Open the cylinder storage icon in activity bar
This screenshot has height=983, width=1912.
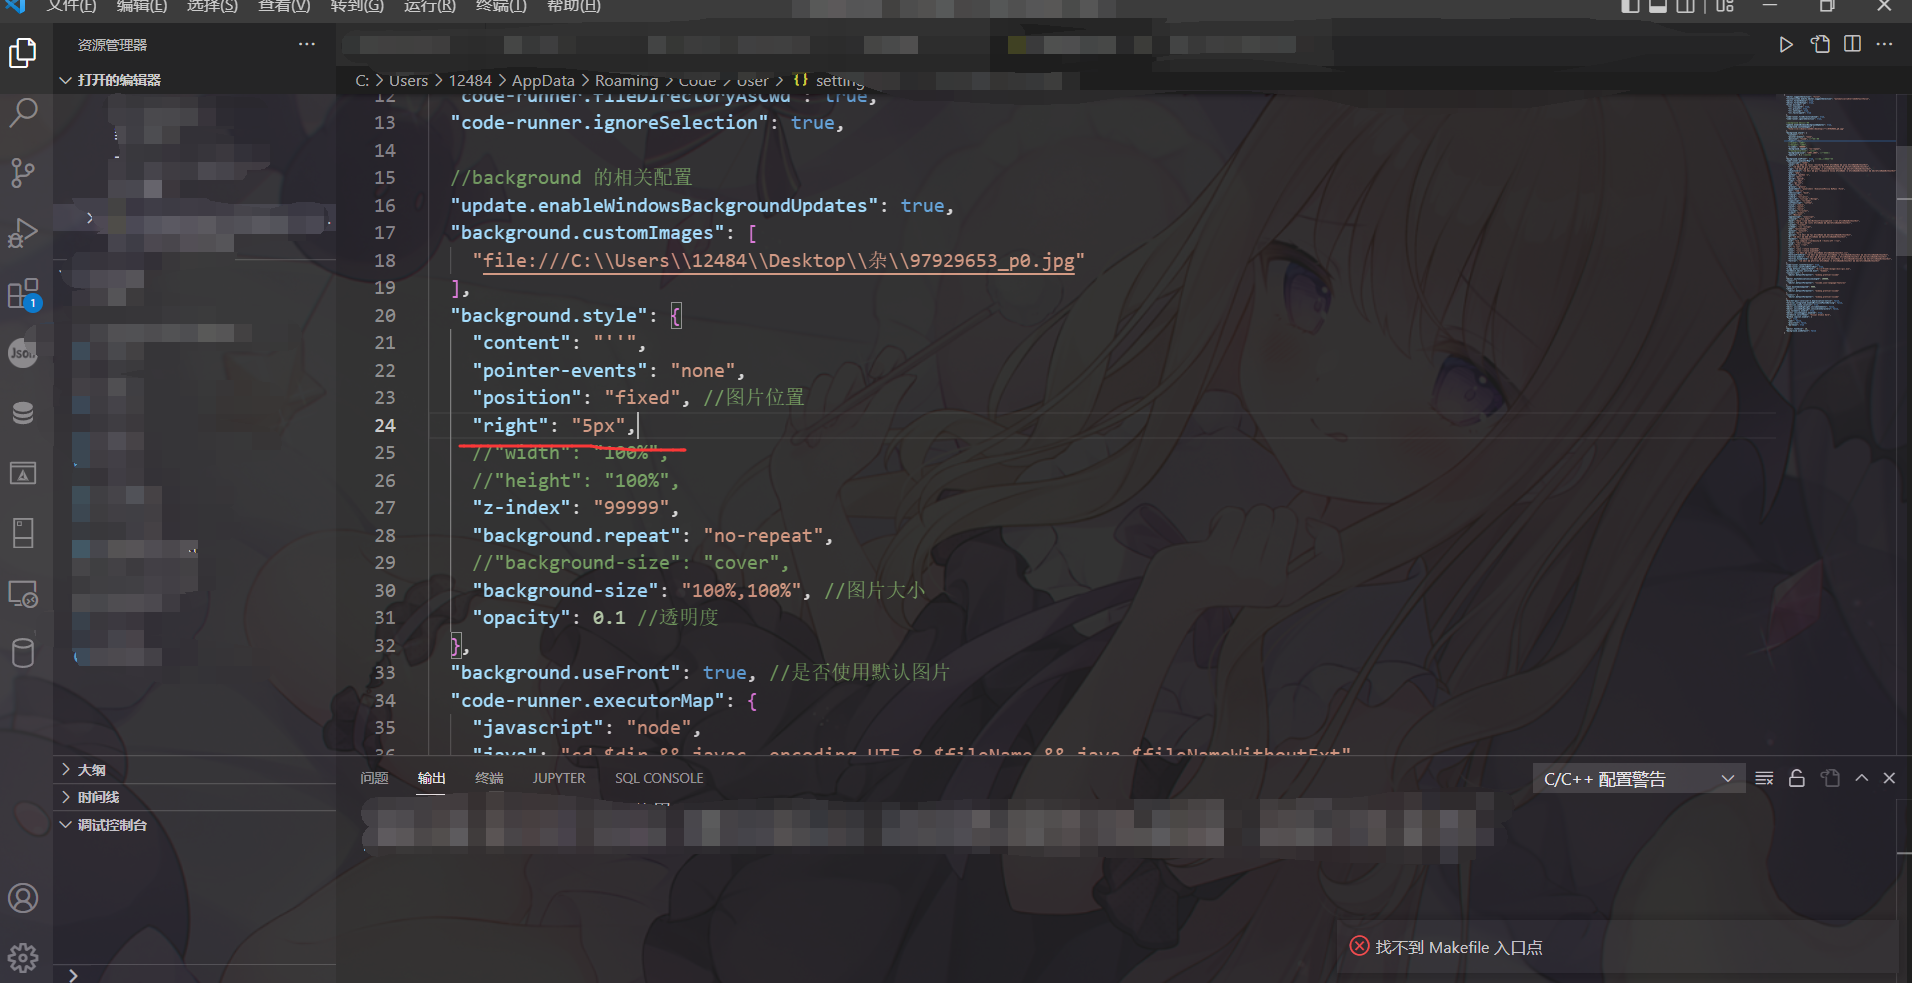click(x=23, y=653)
